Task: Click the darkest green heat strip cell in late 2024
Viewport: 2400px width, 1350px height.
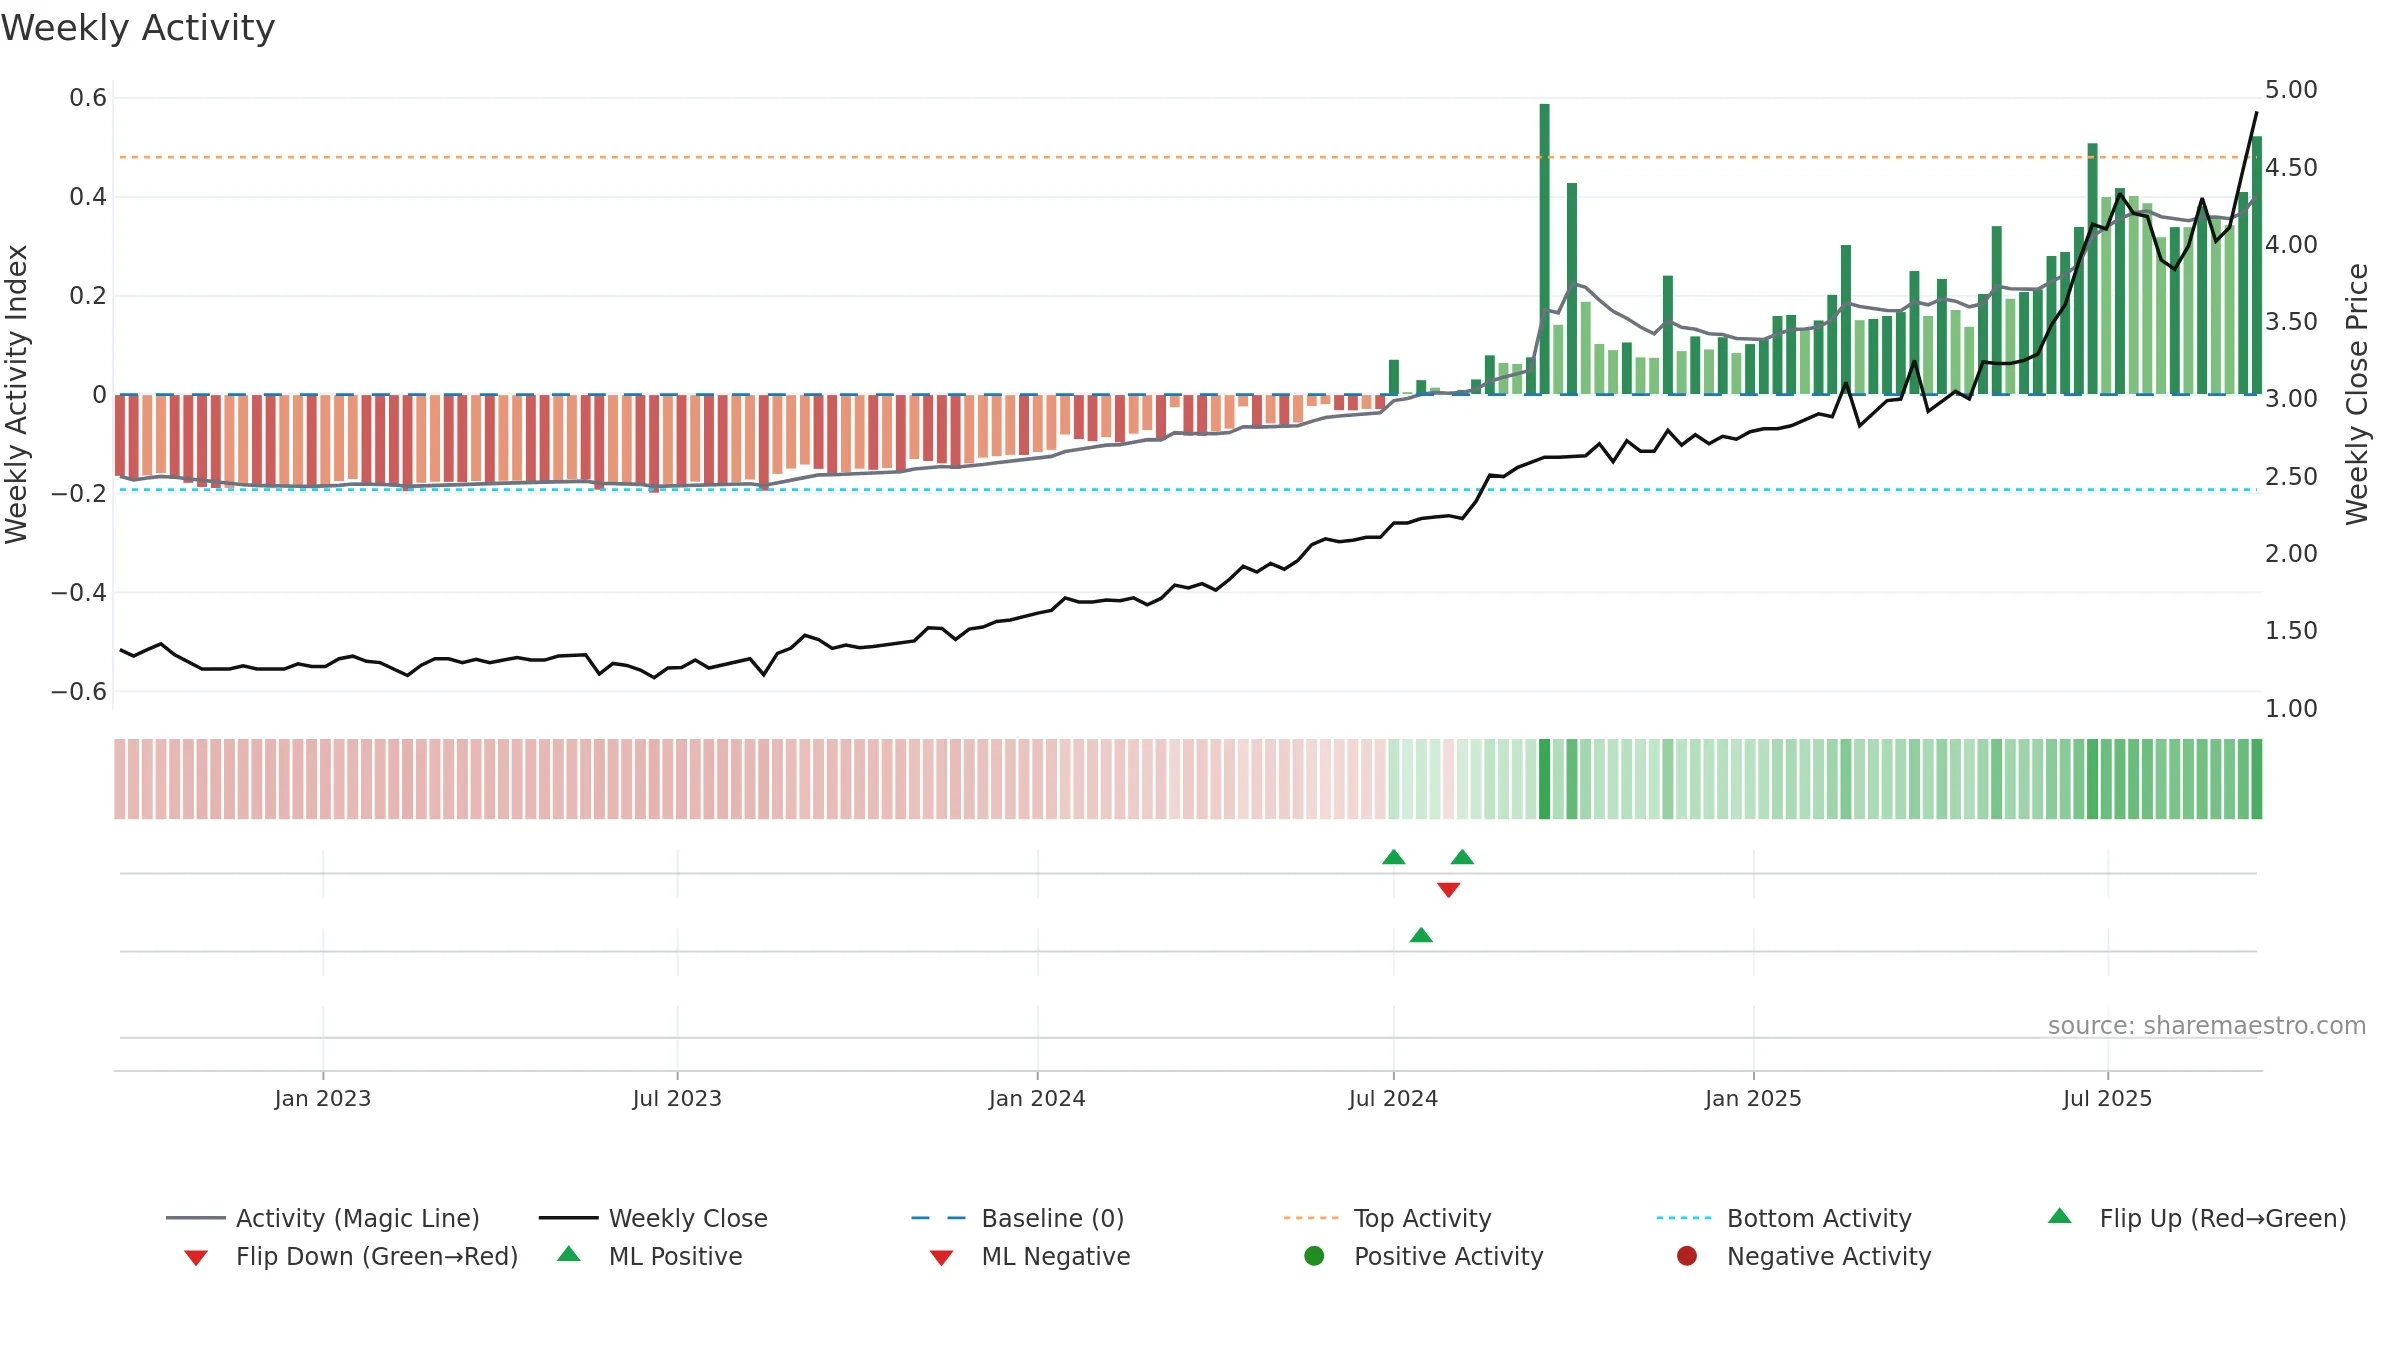Action: point(1545,779)
